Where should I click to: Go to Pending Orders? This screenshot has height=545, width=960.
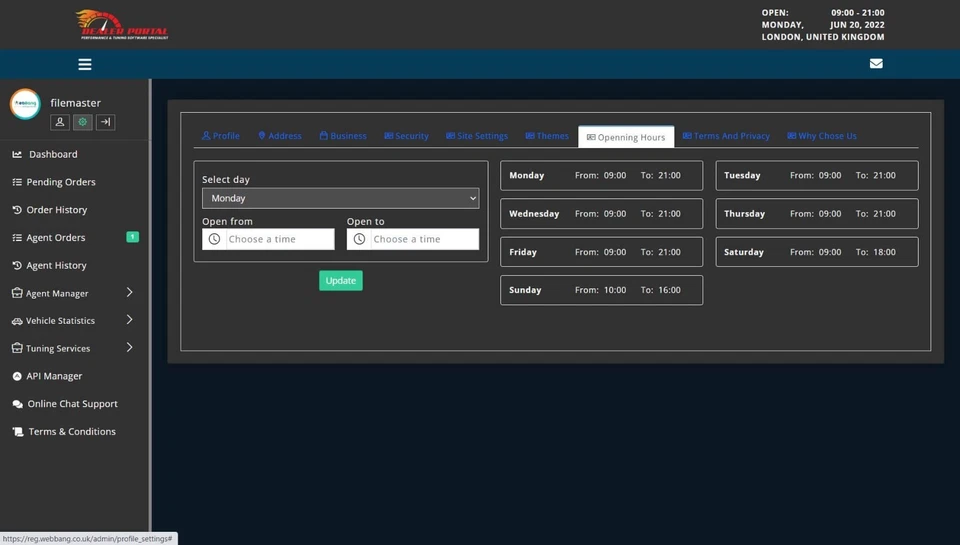coord(61,182)
